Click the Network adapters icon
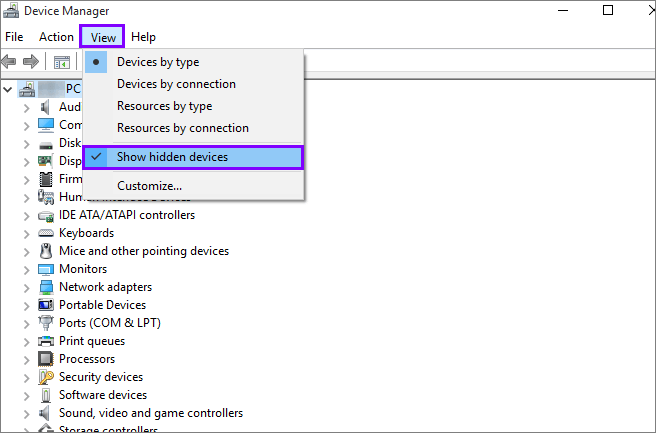This screenshot has width=656, height=433. coord(46,287)
